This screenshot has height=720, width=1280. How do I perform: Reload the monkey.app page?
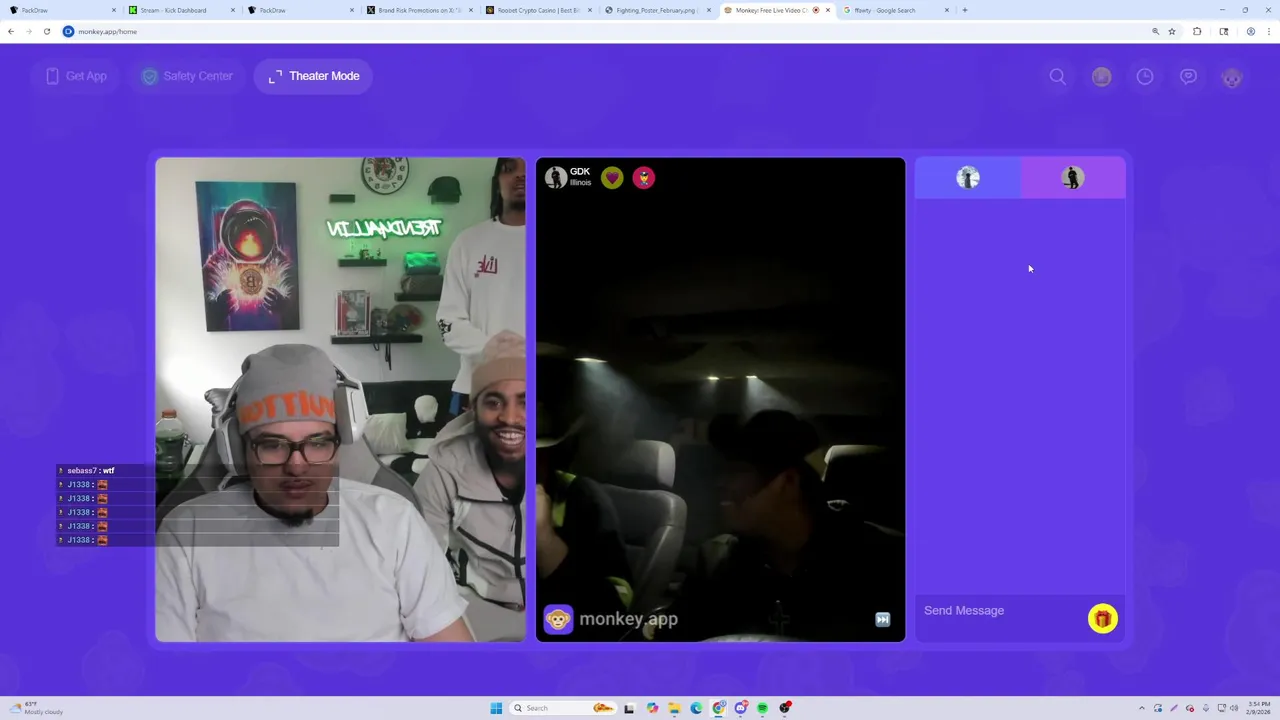pos(47,31)
